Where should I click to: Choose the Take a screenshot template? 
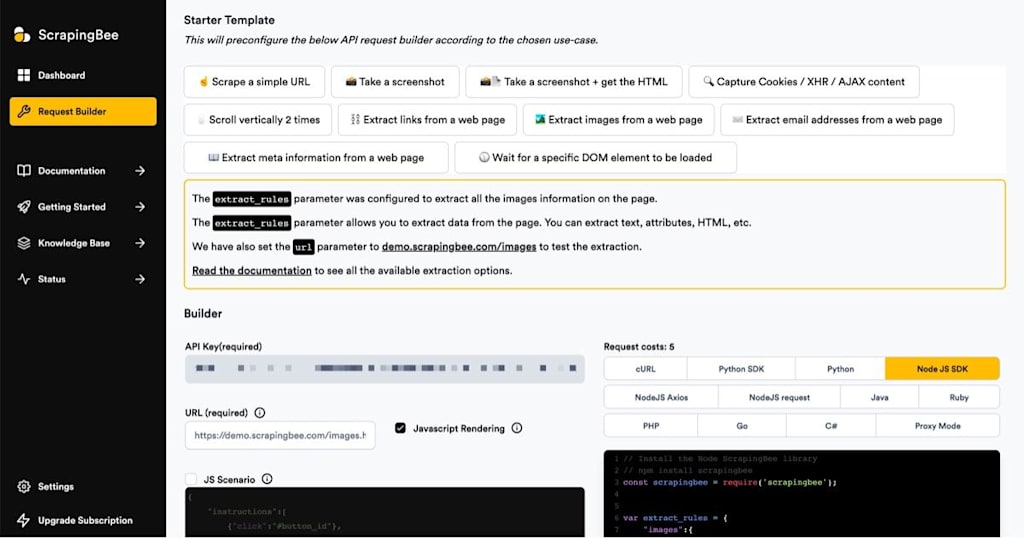(x=395, y=82)
